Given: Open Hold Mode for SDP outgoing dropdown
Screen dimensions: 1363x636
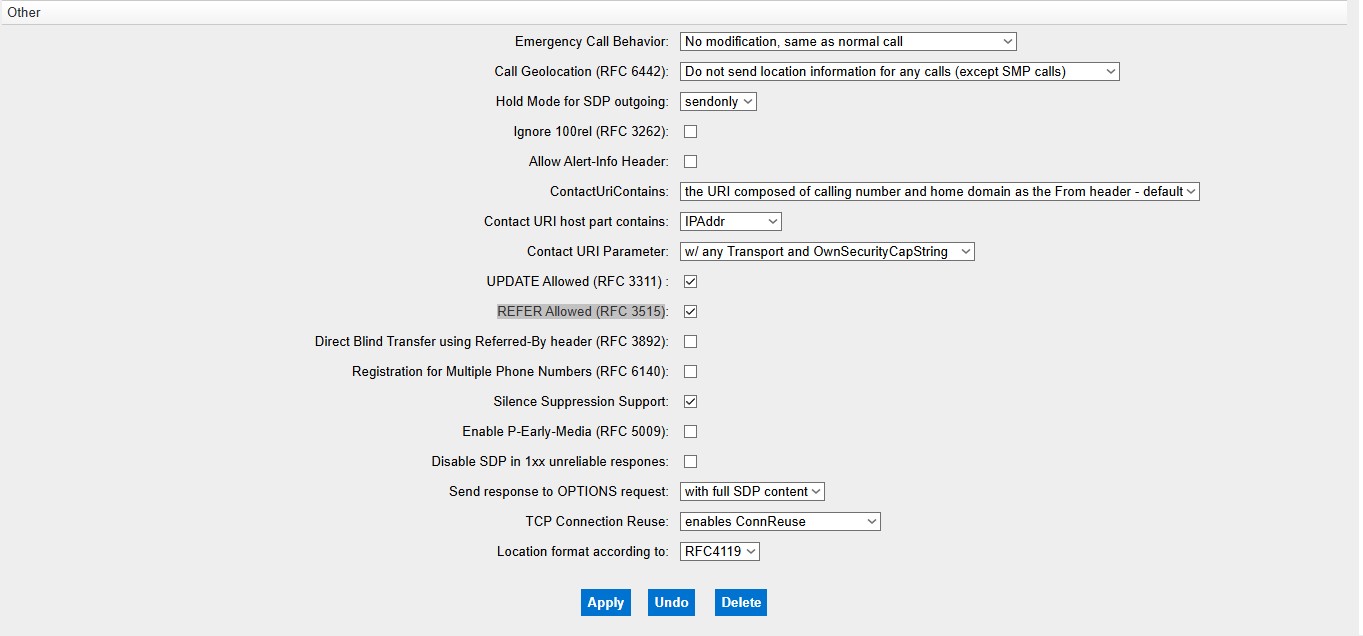Looking at the screenshot, I should (x=718, y=101).
